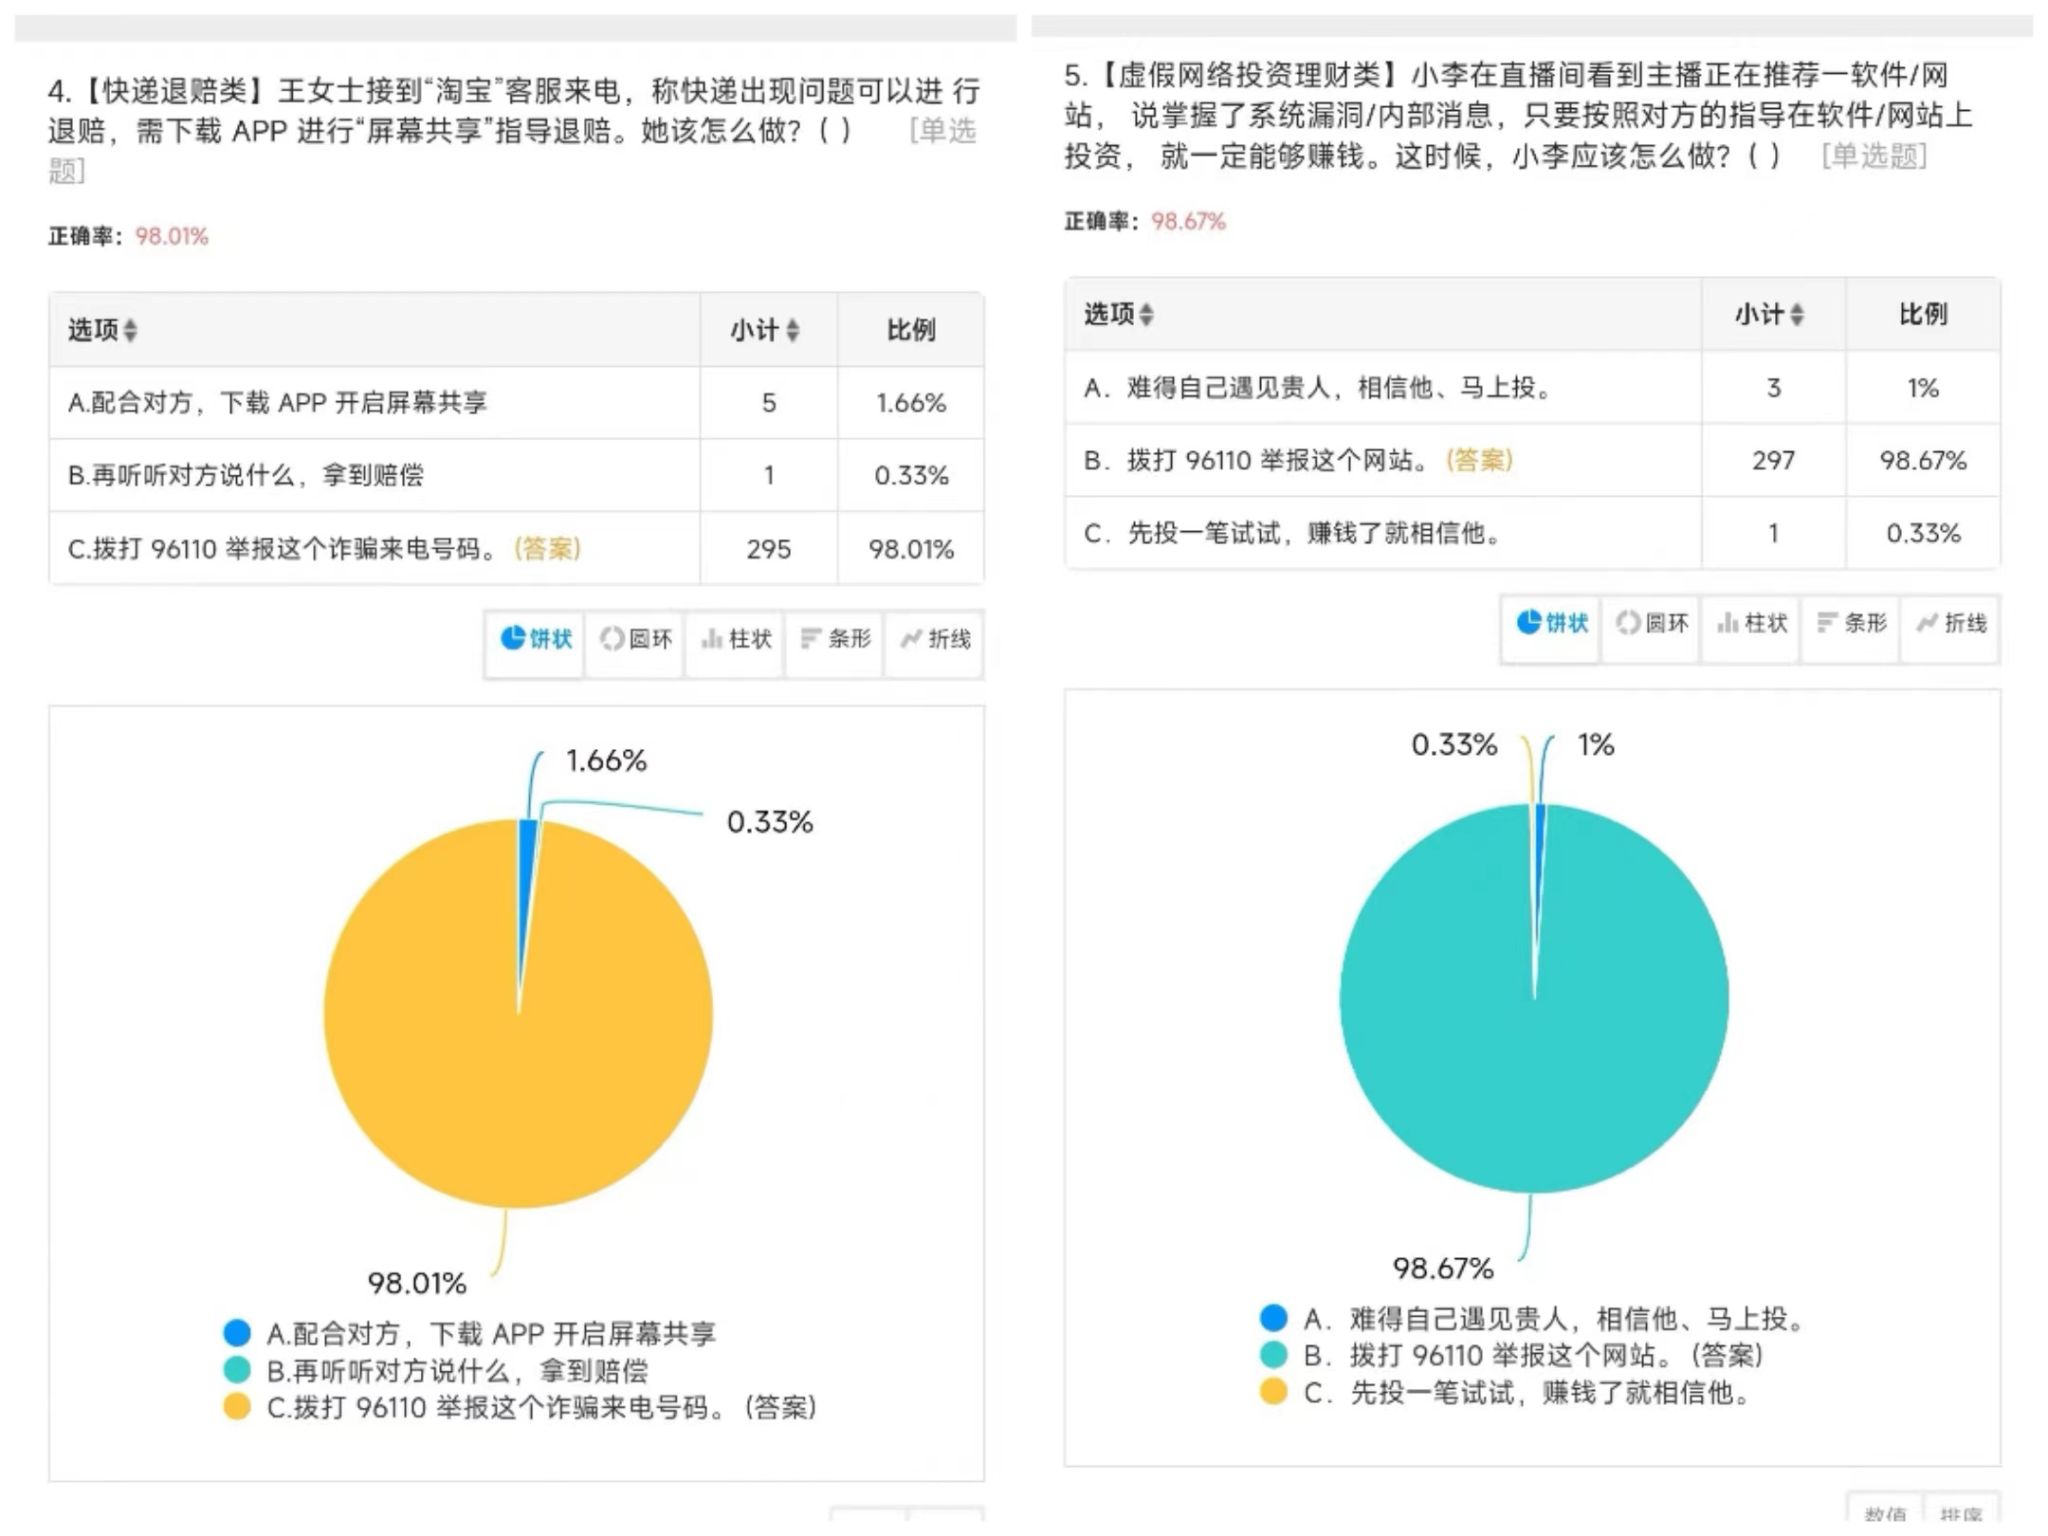
Task: Show question 5 as column chart (柱状)
Action: click(1752, 624)
